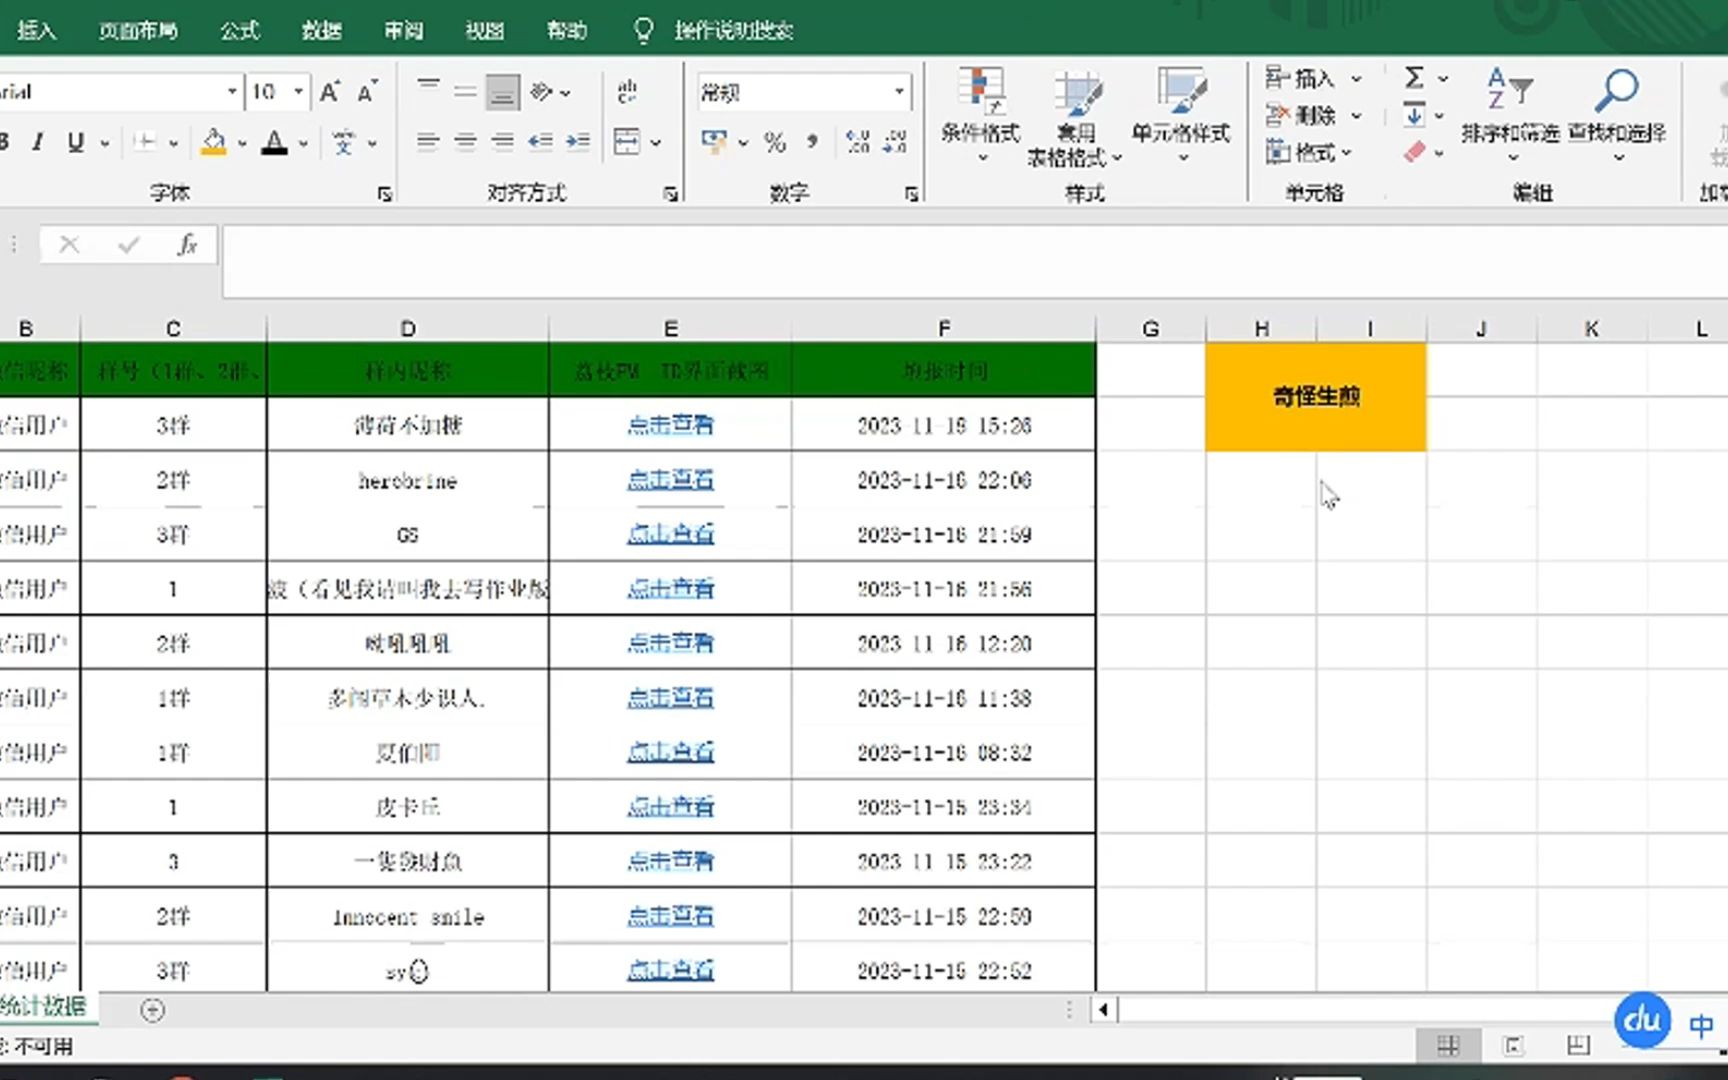This screenshot has width=1728, height=1080.
Task: Align text right
Action: pyautogui.click(x=503, y=142)
